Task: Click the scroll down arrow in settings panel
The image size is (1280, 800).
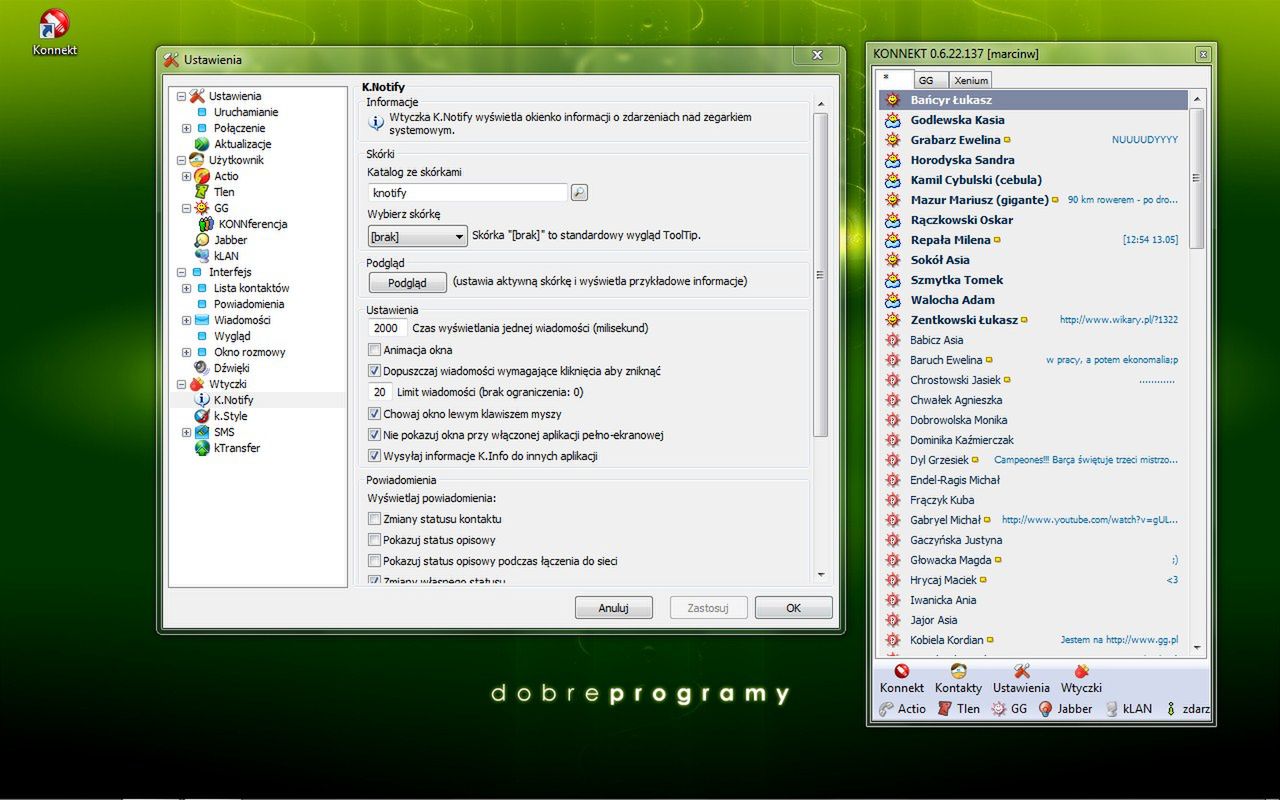Action: click(821, 575)
